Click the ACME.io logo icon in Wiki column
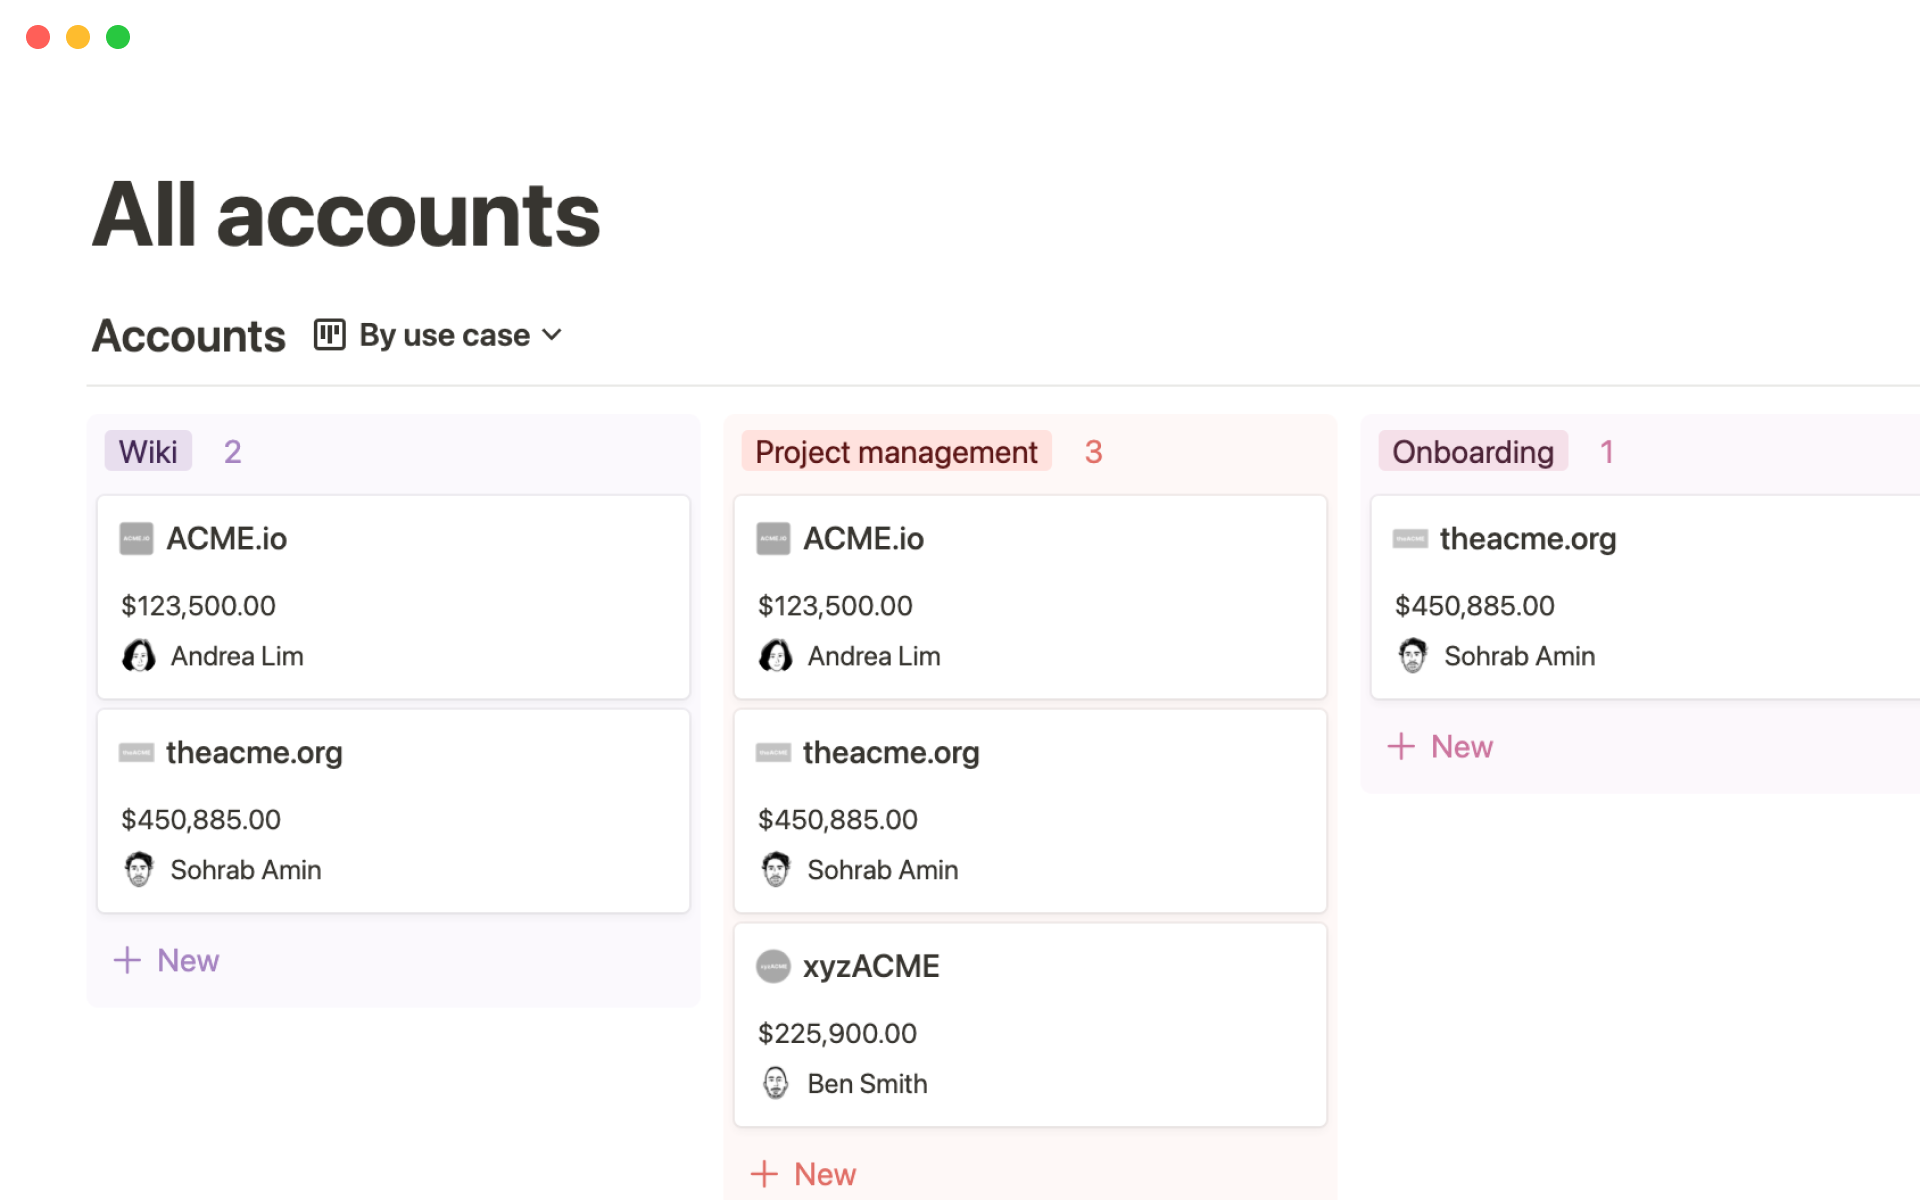This screenshot has width=1920, height=1200. tap(136, 538)
